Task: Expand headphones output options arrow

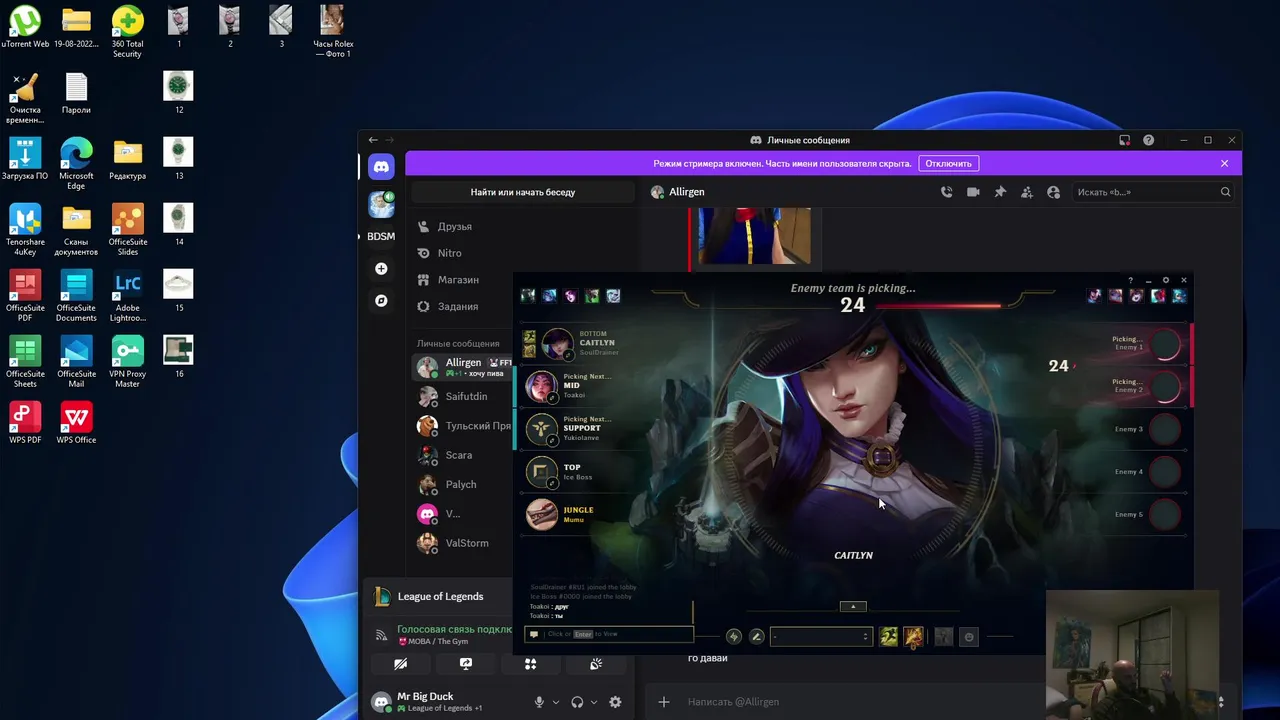Action: pos(593,703)
